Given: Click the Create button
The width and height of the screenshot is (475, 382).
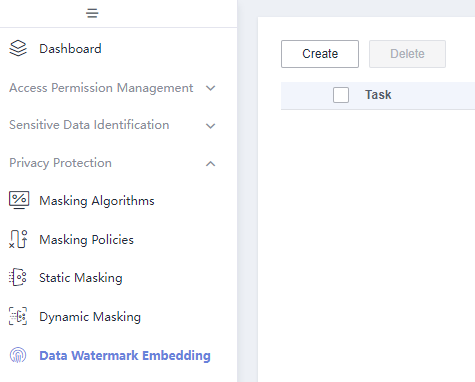Looking at the screenshot, I should (320, 54).
